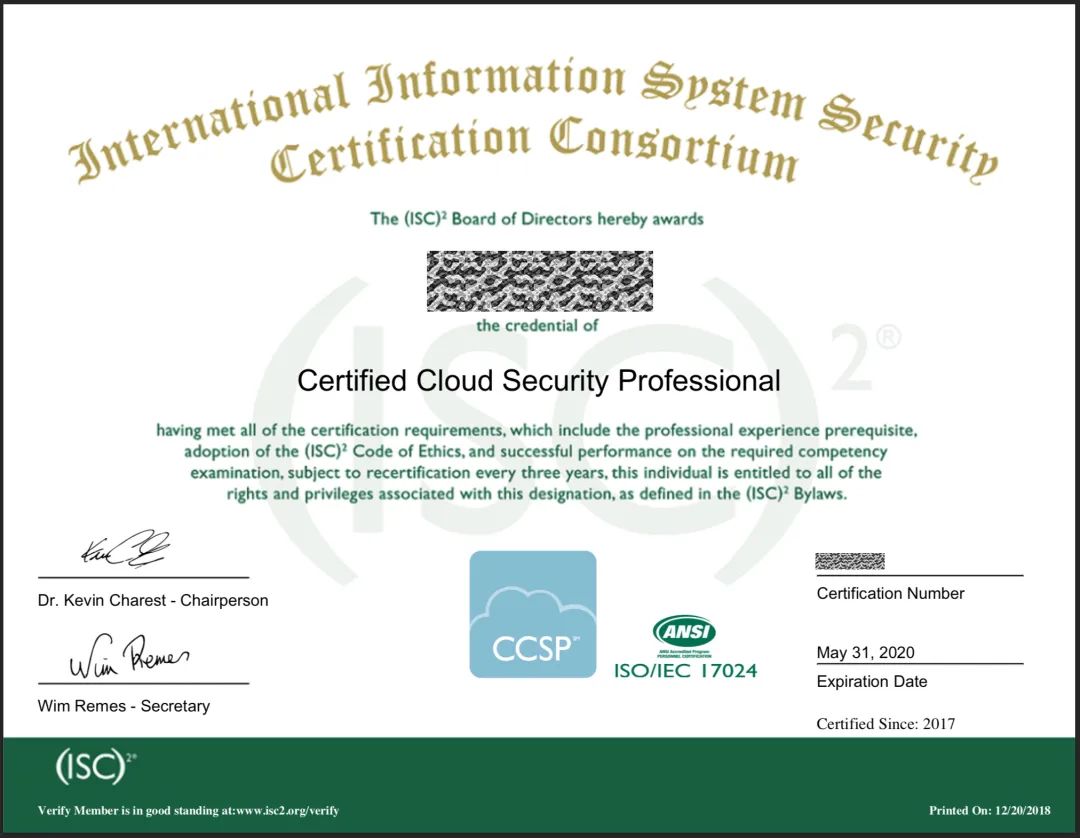Click 'Dr. Kevin Charest - Chairperson' label
The image size is (1080, 838).
click(153, 600)
